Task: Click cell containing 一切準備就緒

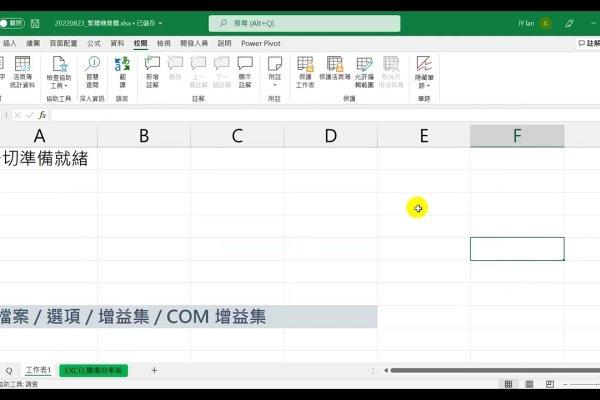Action: [x=49, y=158]
